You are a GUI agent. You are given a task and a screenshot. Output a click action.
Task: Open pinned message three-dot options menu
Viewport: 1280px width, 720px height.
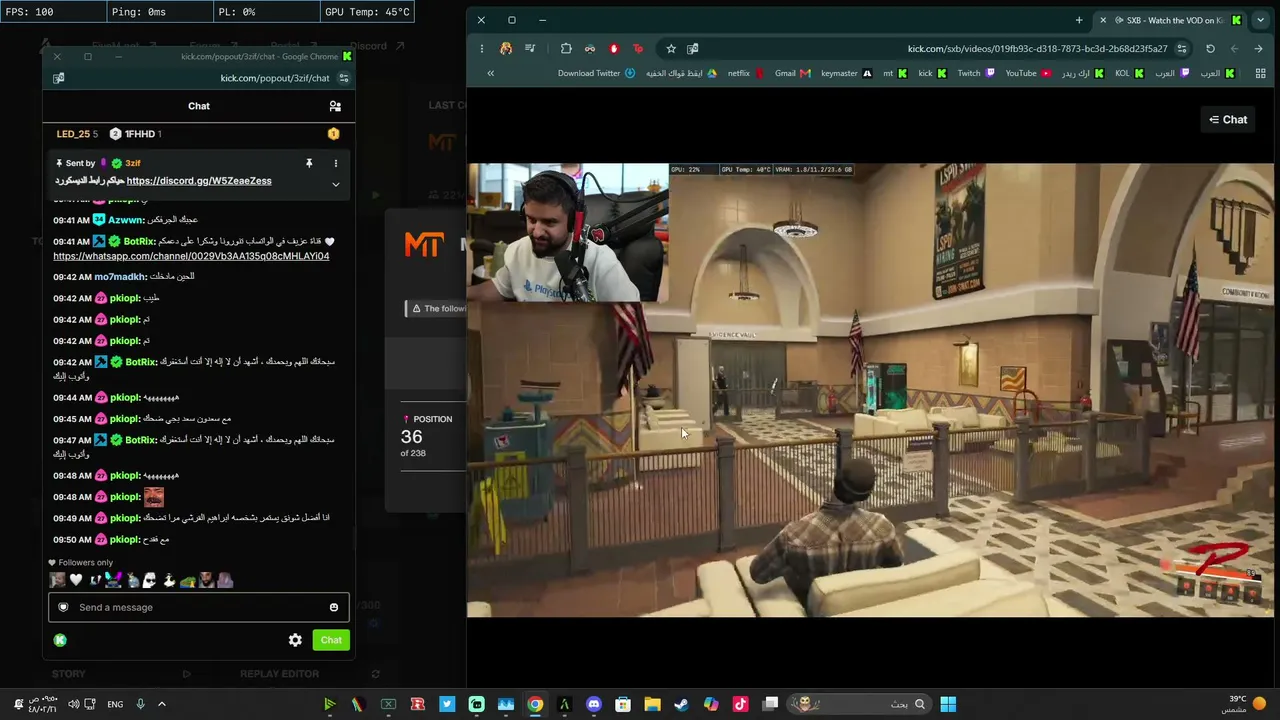[336, 163]
